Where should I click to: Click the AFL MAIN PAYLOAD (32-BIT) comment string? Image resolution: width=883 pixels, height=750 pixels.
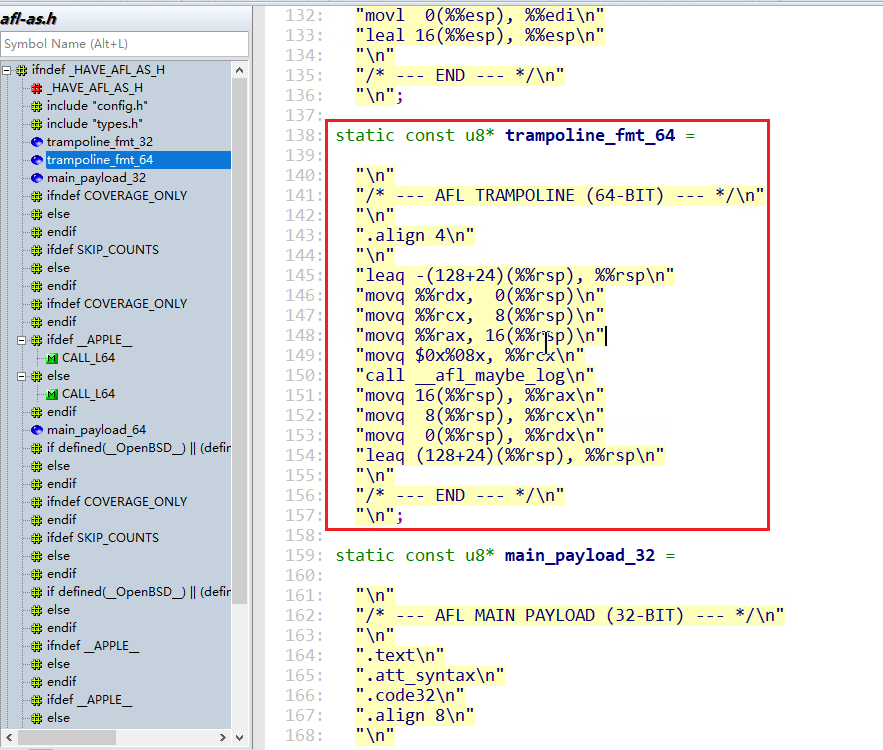point(570,615)
